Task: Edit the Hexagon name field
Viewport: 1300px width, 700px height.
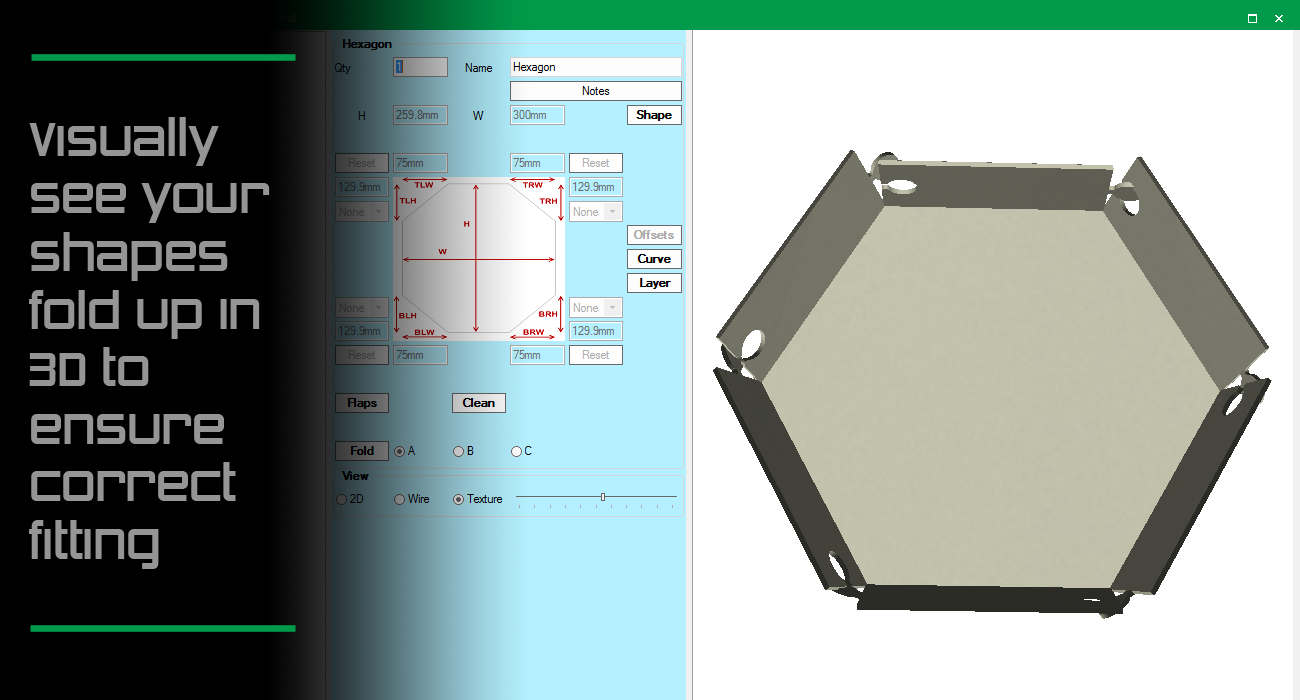Action: tap(595, 66)
